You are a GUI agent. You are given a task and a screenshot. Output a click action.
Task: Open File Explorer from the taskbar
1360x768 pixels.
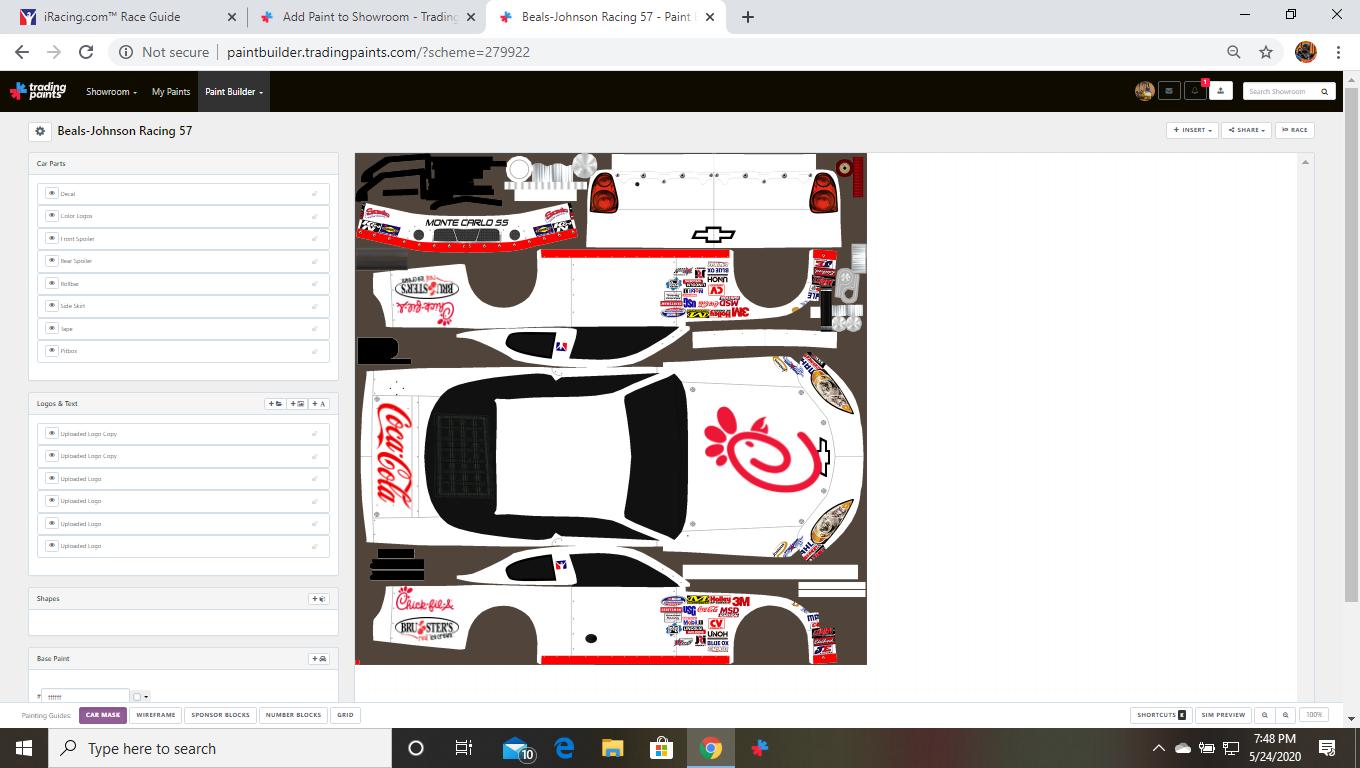(612, 748)
